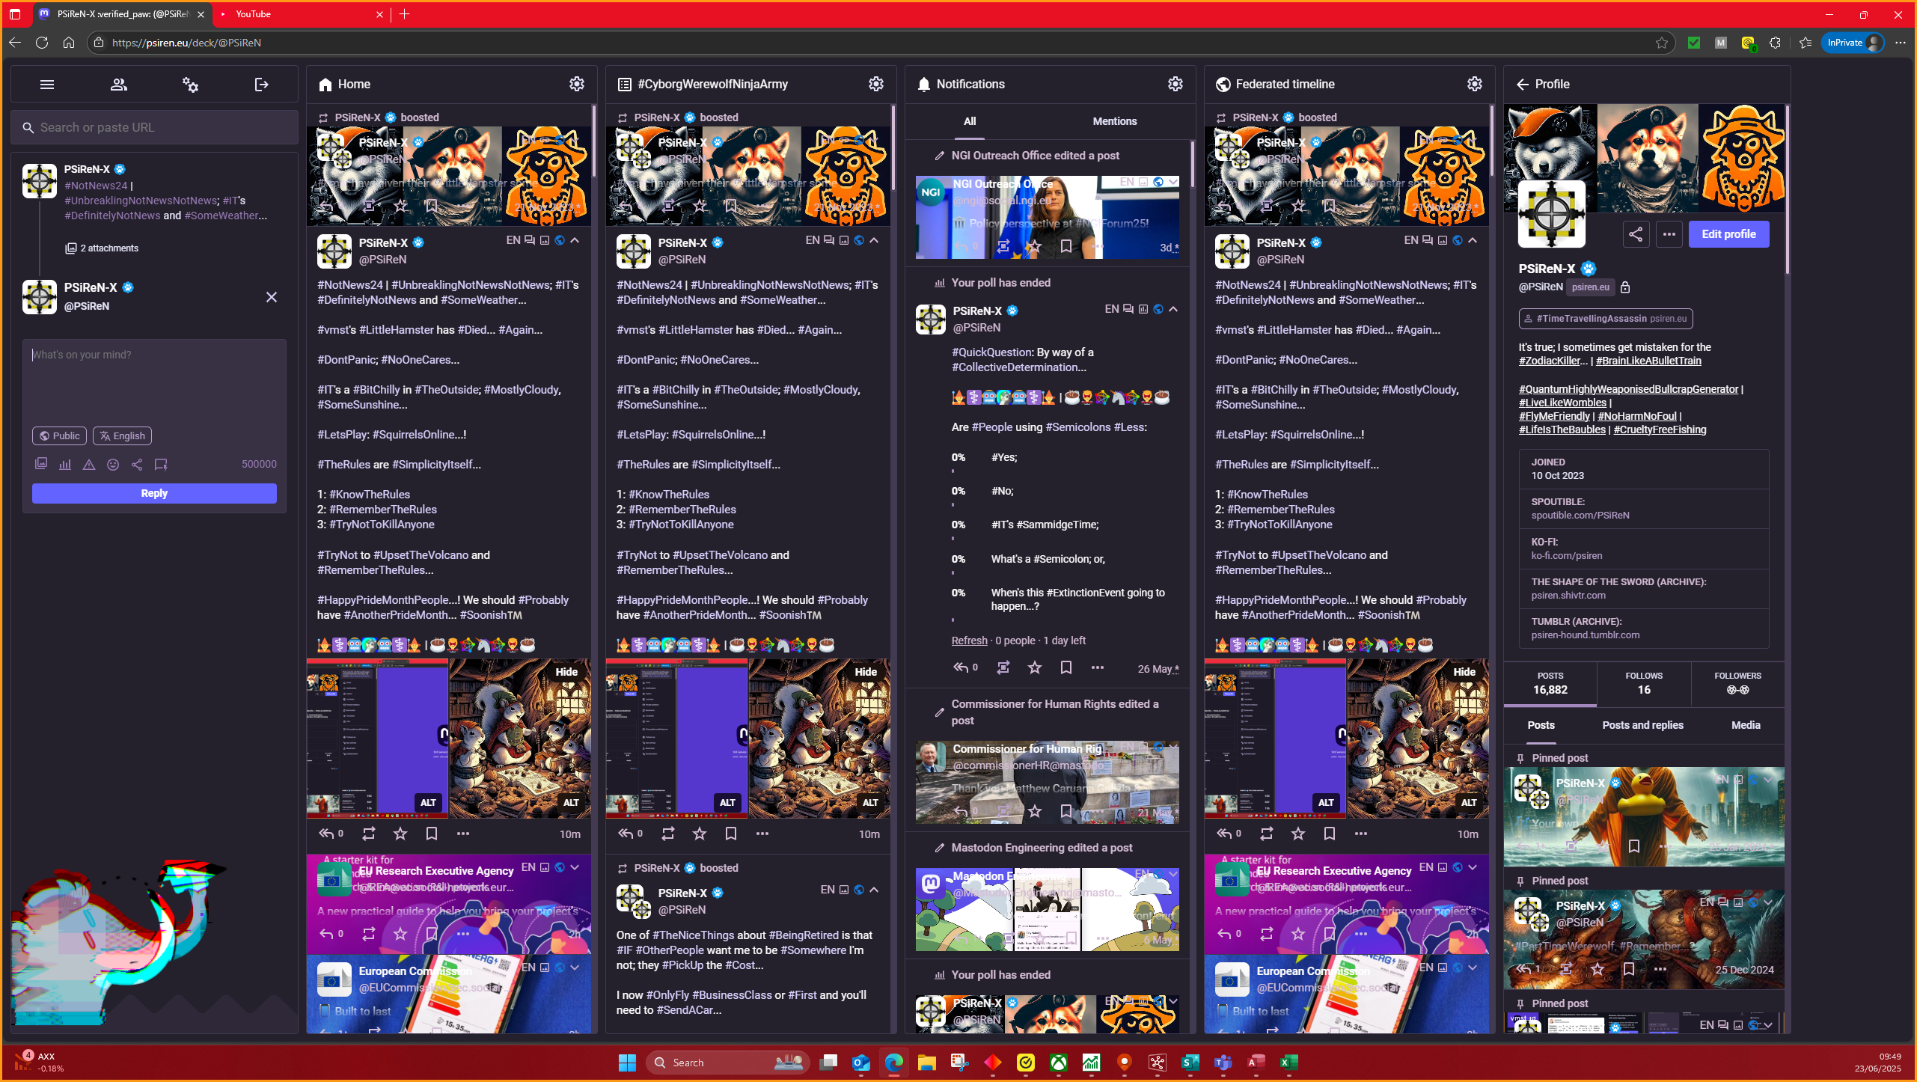Click the logout icon in sidebar

click(262, 85)
